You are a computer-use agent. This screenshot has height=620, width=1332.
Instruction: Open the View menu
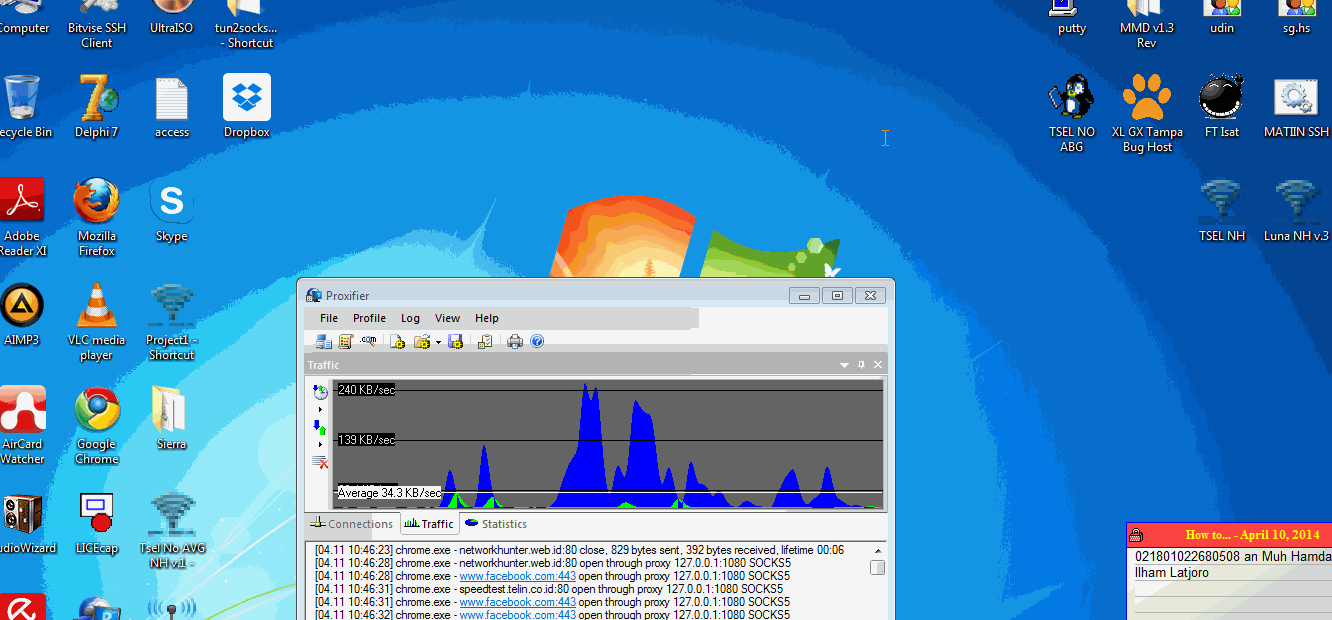(447, 318)
